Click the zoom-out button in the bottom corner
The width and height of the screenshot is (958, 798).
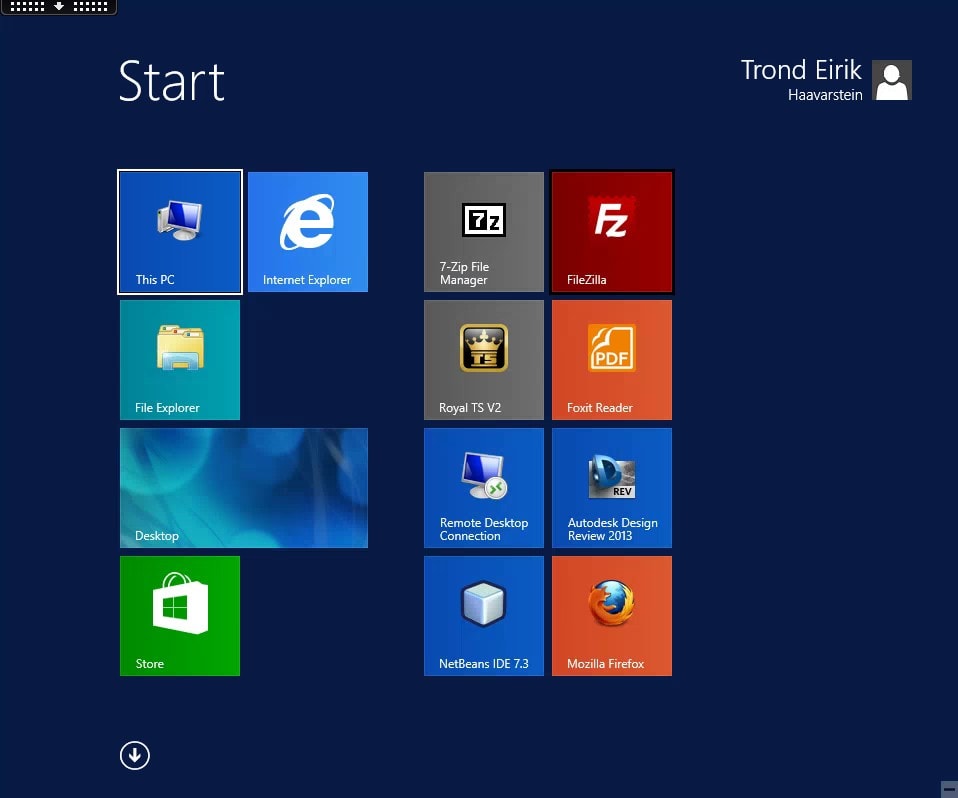[x=949, y=789]
